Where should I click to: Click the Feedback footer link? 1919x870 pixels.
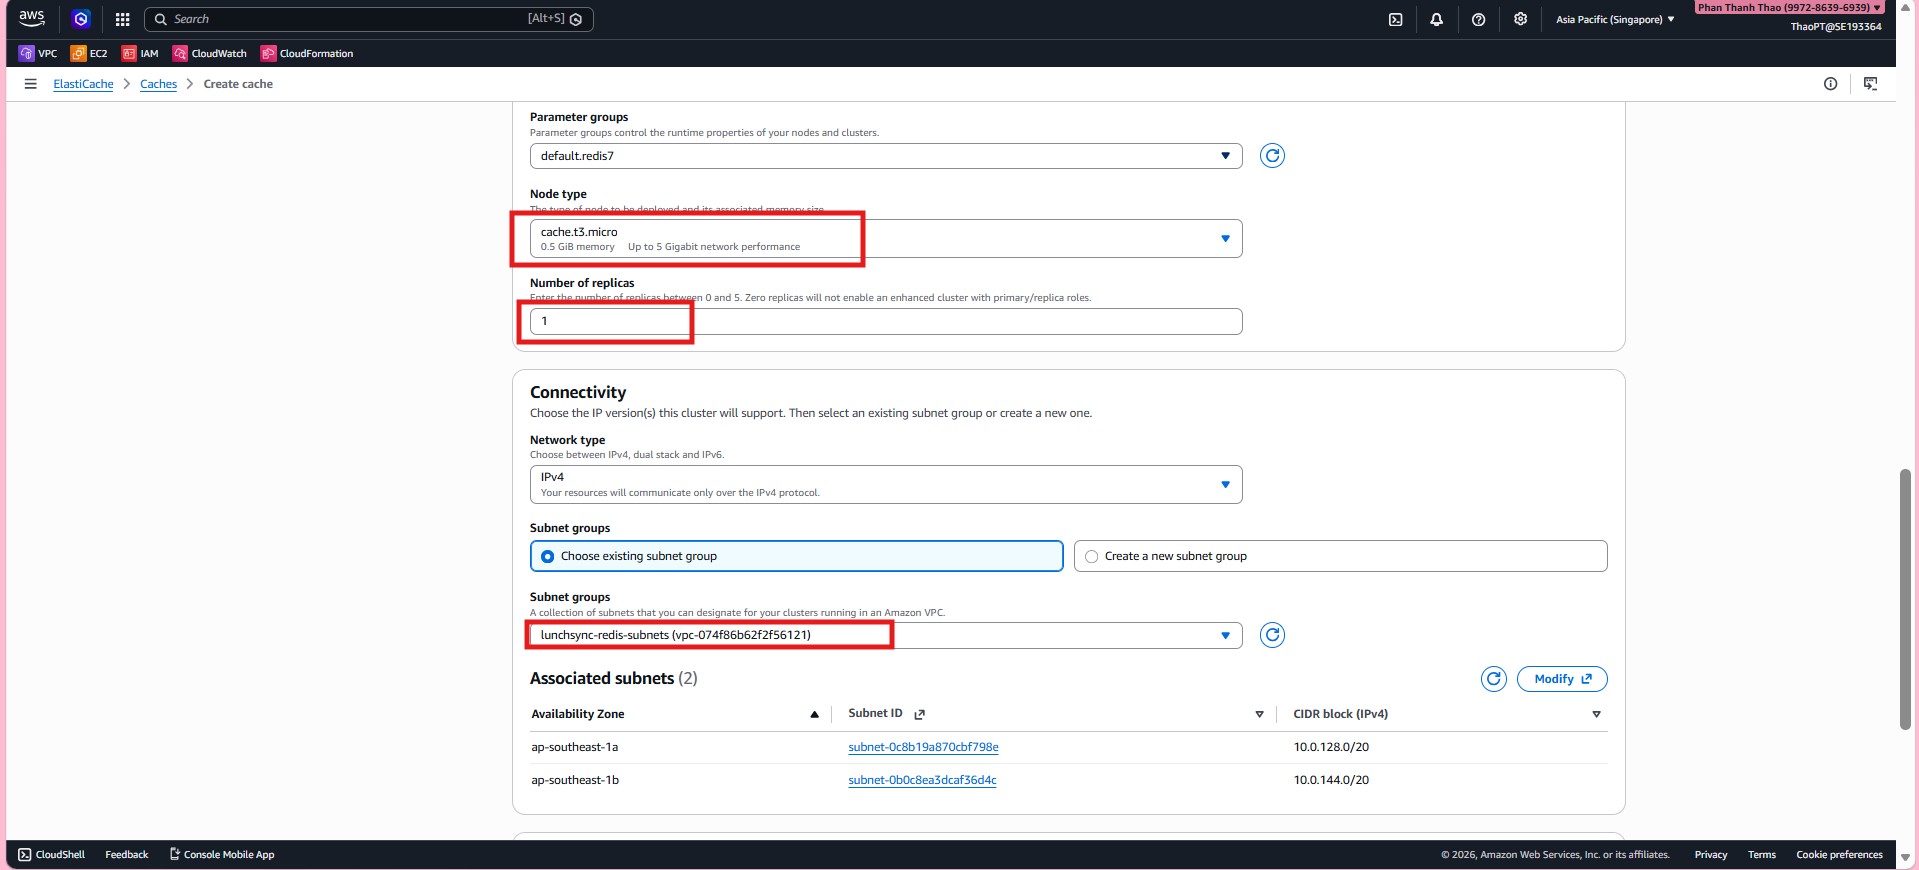click(x=127, y=855)
